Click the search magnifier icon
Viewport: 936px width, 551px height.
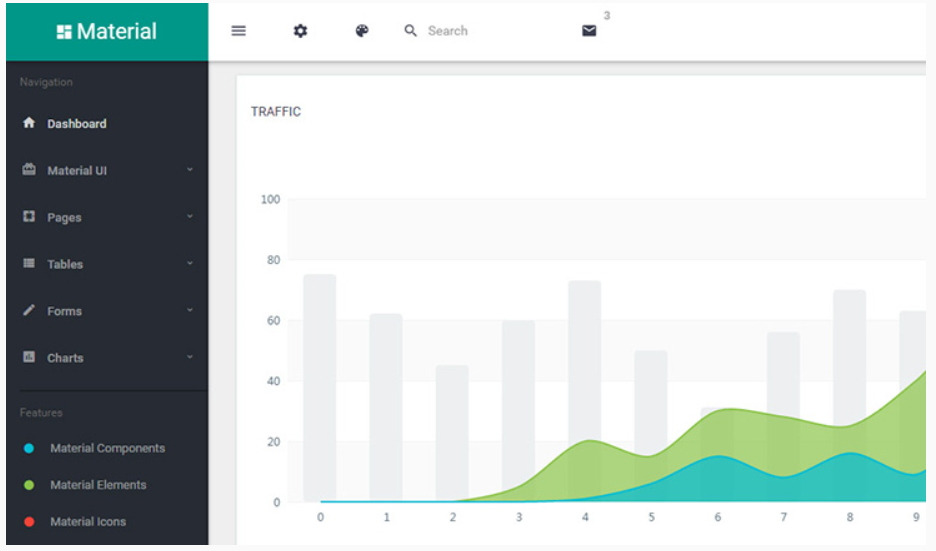click(x=410, y=30)
